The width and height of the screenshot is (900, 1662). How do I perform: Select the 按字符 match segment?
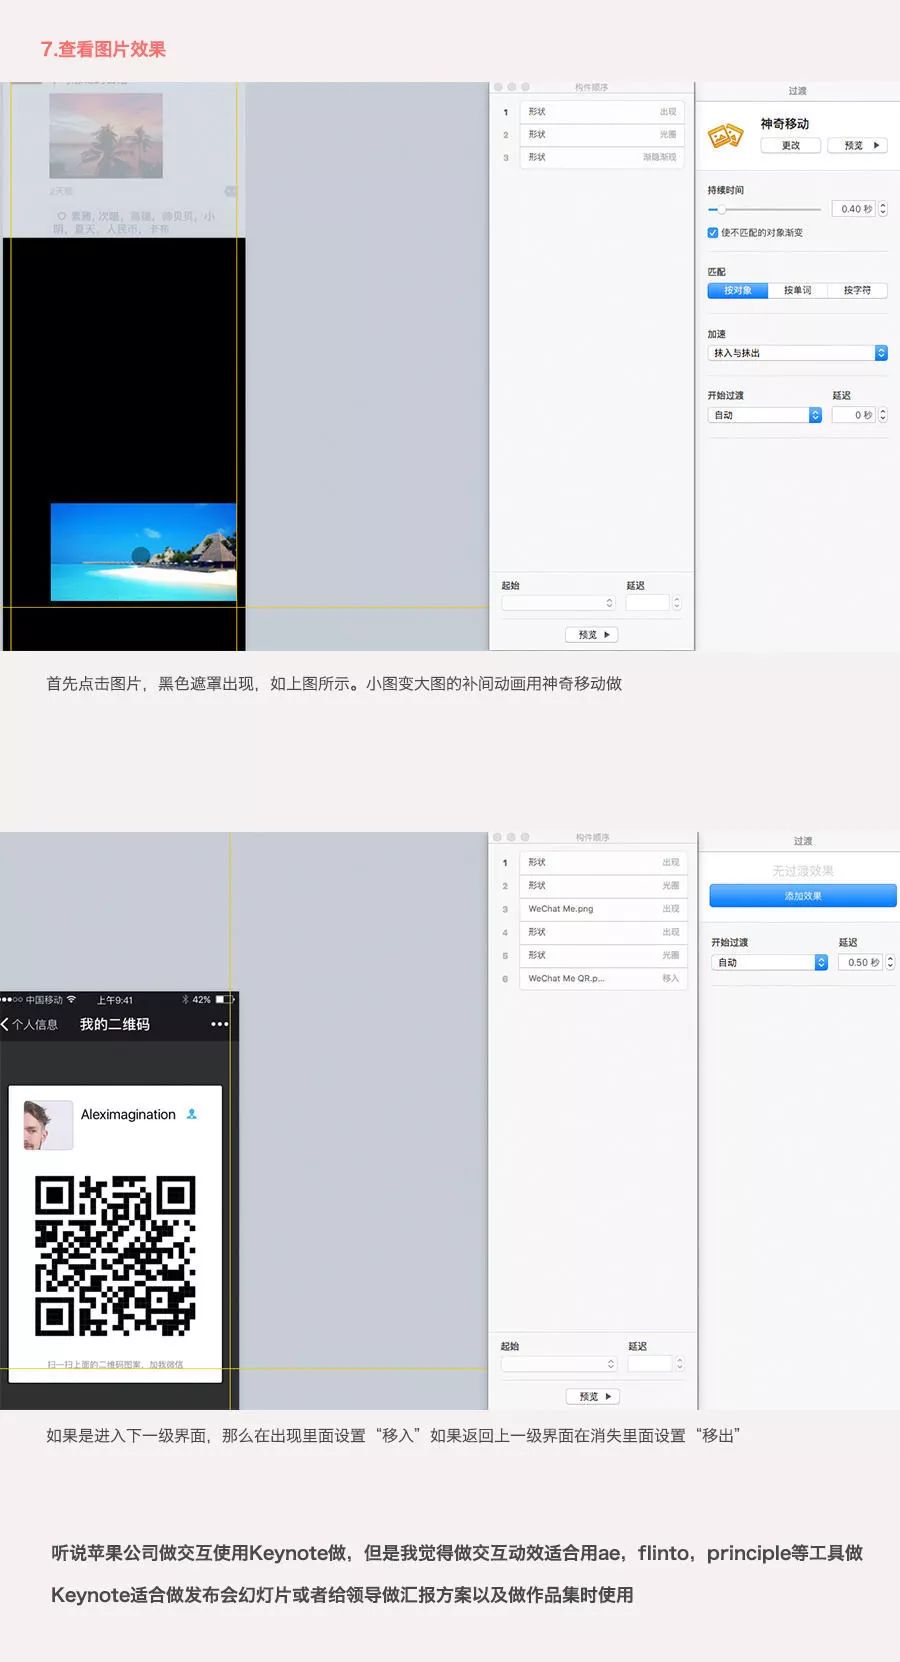point(857,290)
